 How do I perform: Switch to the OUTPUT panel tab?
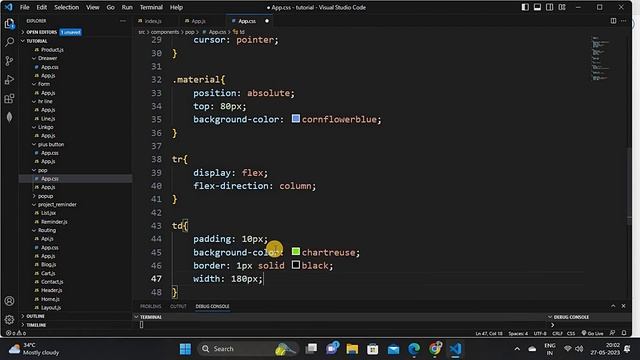point(178,307)
